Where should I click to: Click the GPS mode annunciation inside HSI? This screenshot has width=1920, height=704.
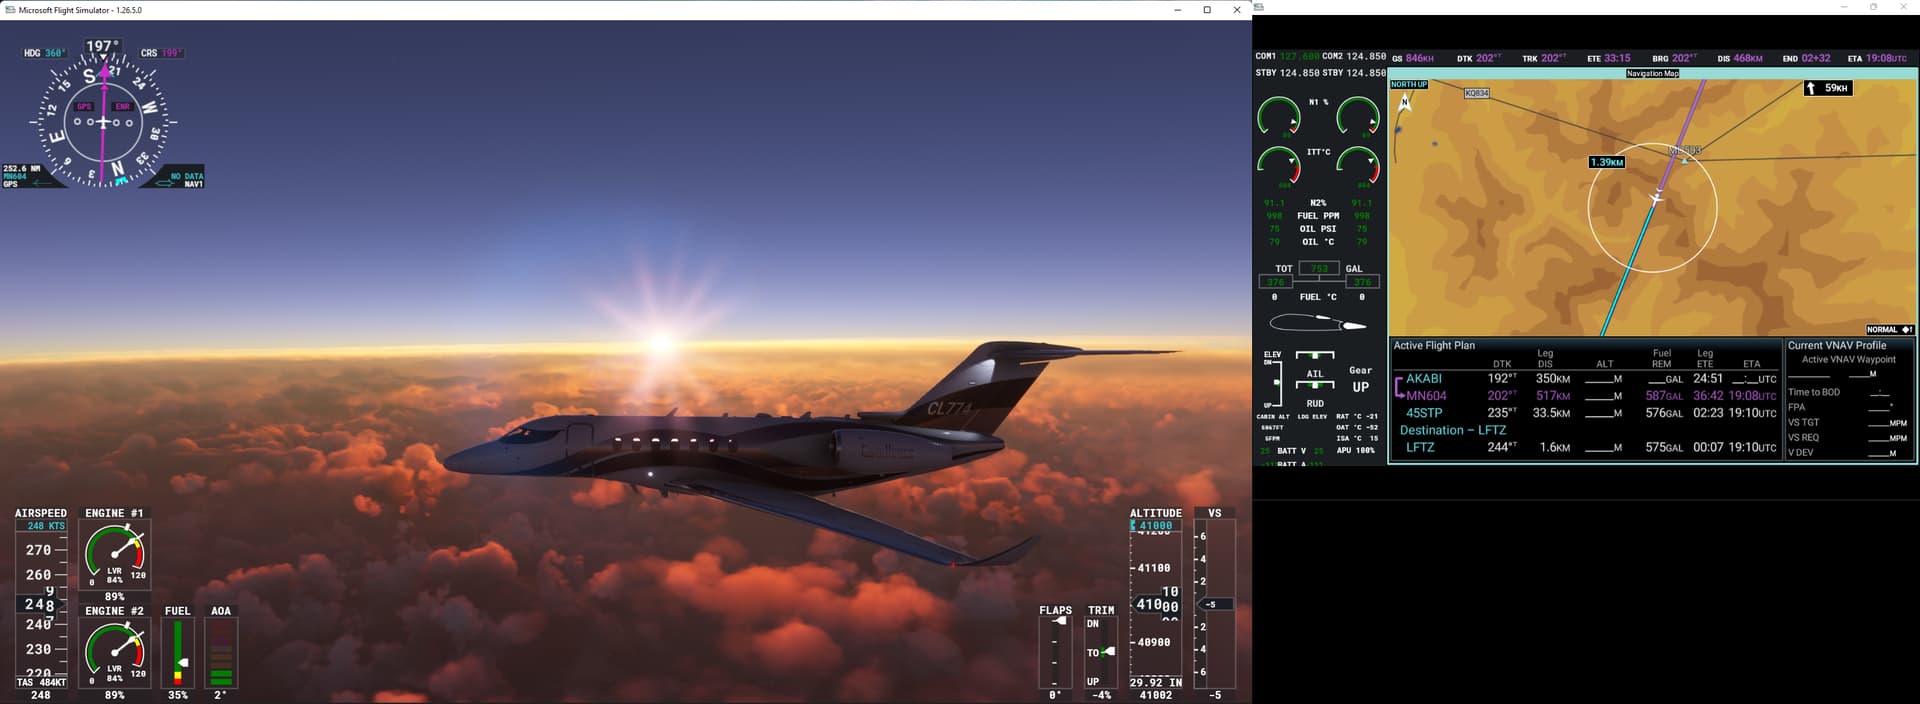84,106
